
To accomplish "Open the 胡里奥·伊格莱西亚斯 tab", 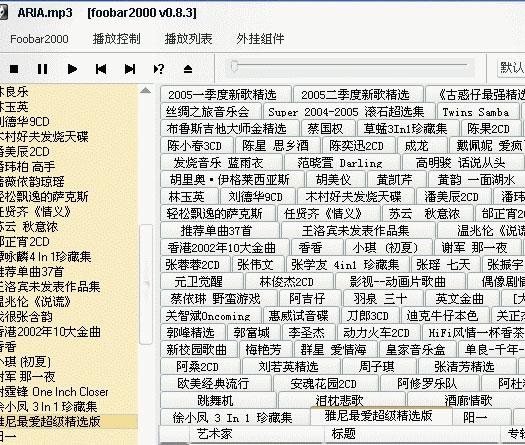I will pos(232,180).
